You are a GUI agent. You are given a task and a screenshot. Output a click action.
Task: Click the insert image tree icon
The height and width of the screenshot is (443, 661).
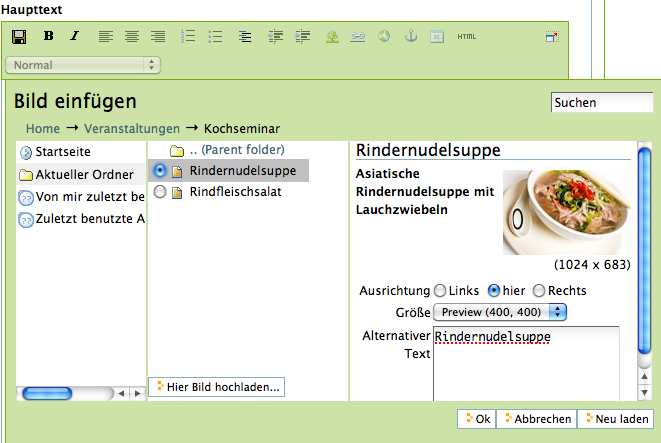click(332, 37)
